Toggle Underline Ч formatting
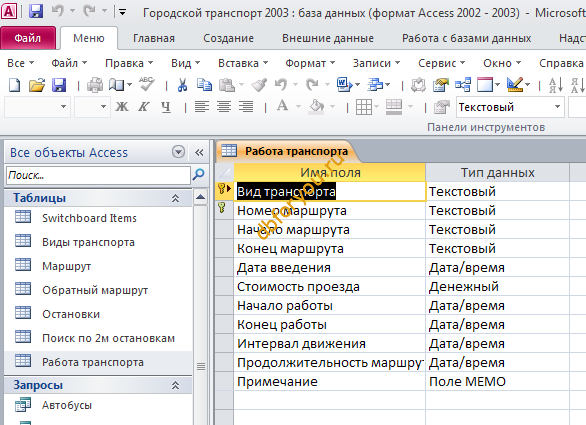Image resolution: width=586 pixels, height=425 pixels. (166, 107)
